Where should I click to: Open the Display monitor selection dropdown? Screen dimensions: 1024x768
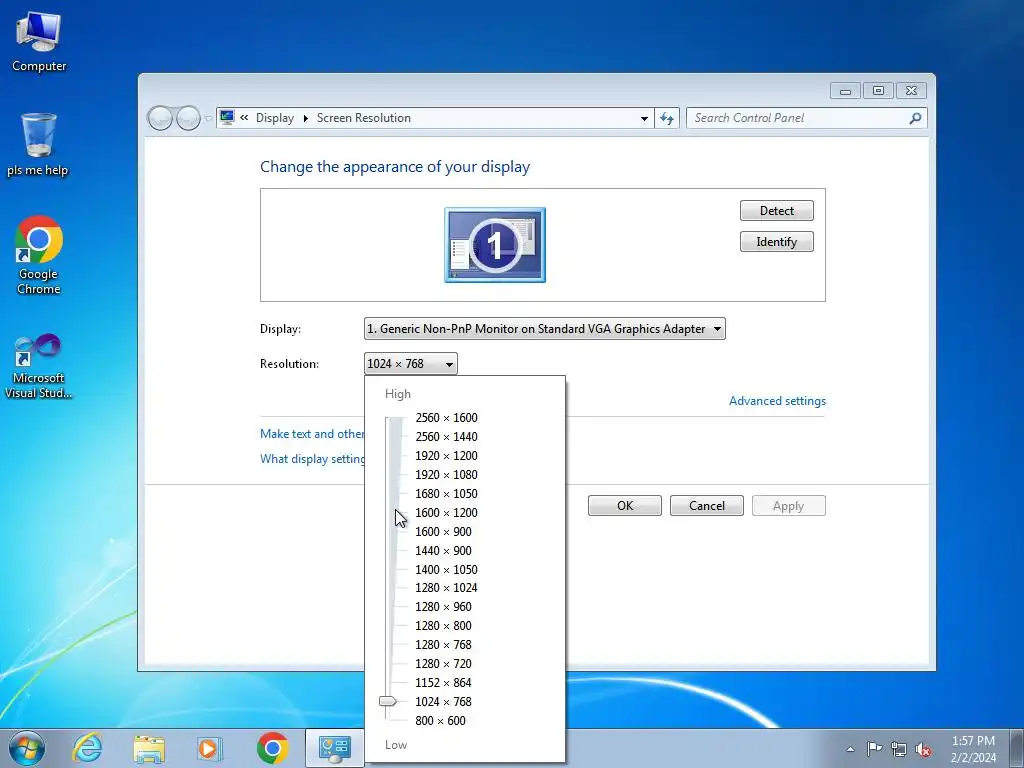tap(545, 328)
